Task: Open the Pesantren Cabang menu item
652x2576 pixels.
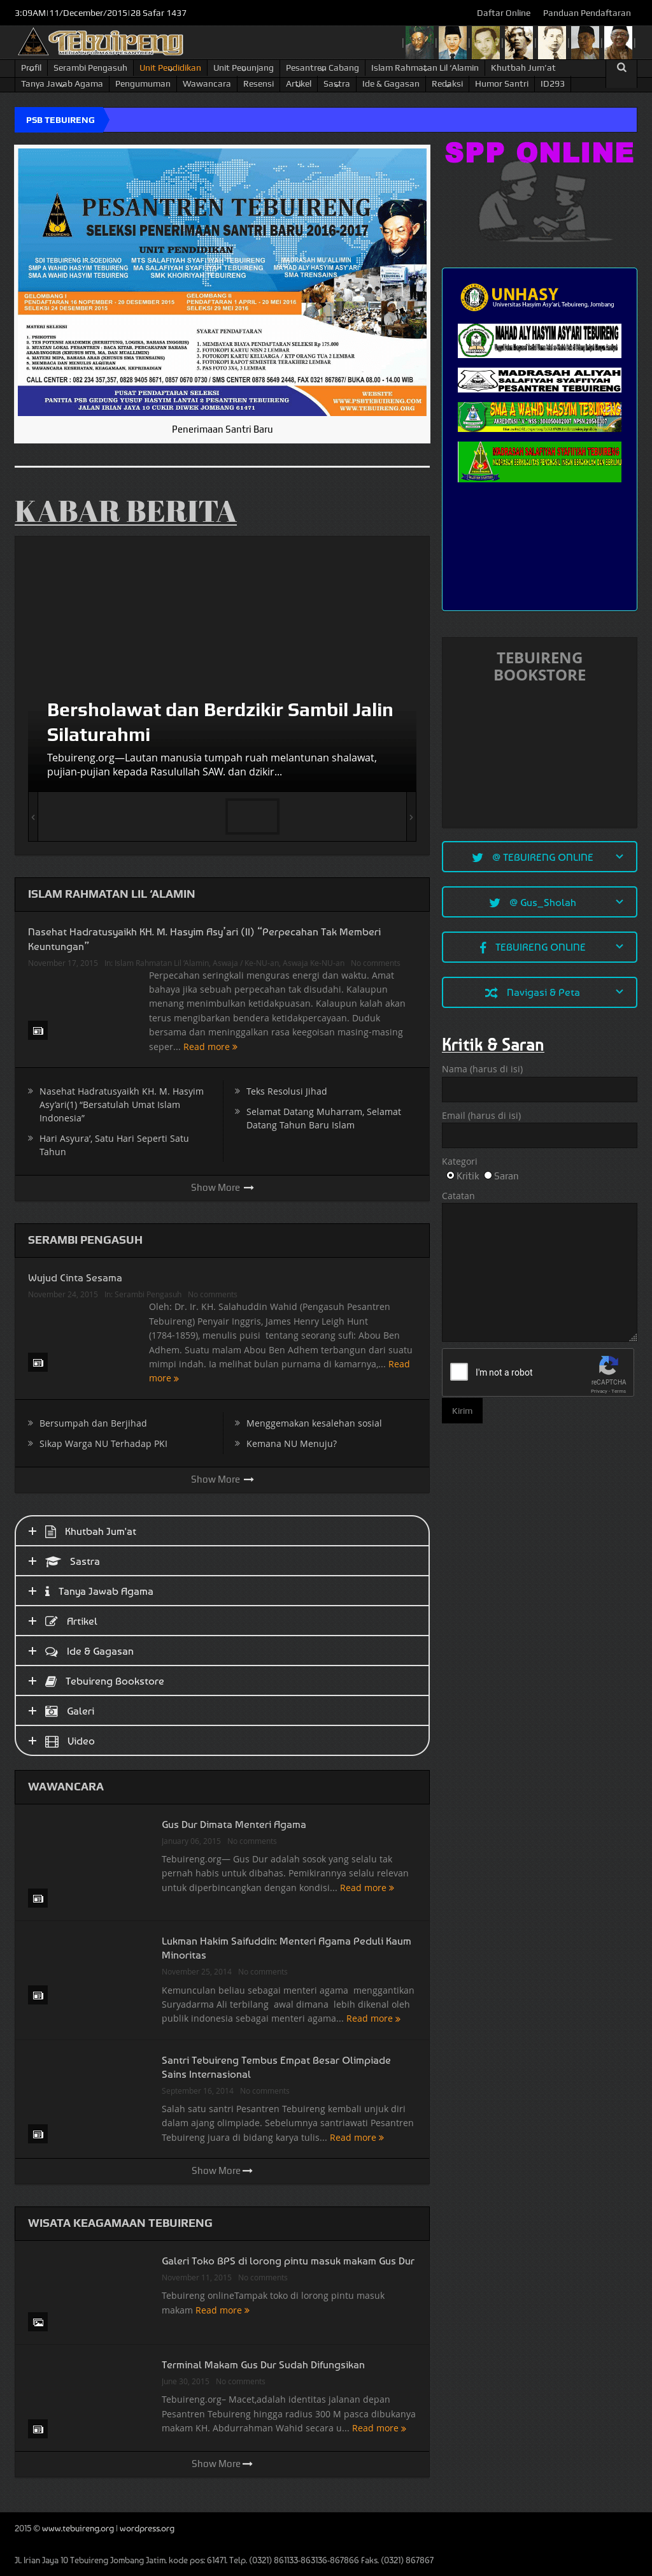Action: [322, 68]
